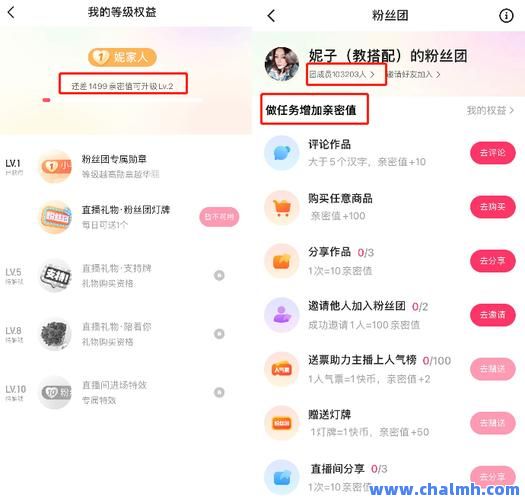Go back from 粉丝团 page
525x500 pixels.
coord(271,16)
